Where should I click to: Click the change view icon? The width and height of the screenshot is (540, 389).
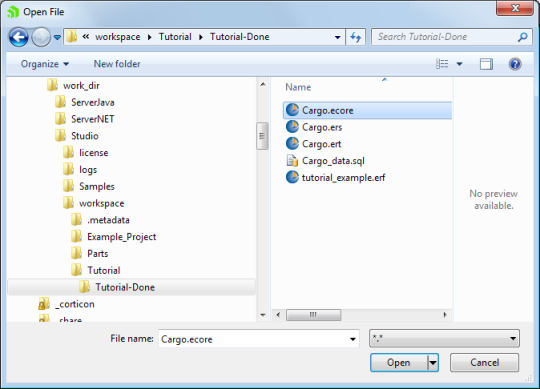click(442, 64)
